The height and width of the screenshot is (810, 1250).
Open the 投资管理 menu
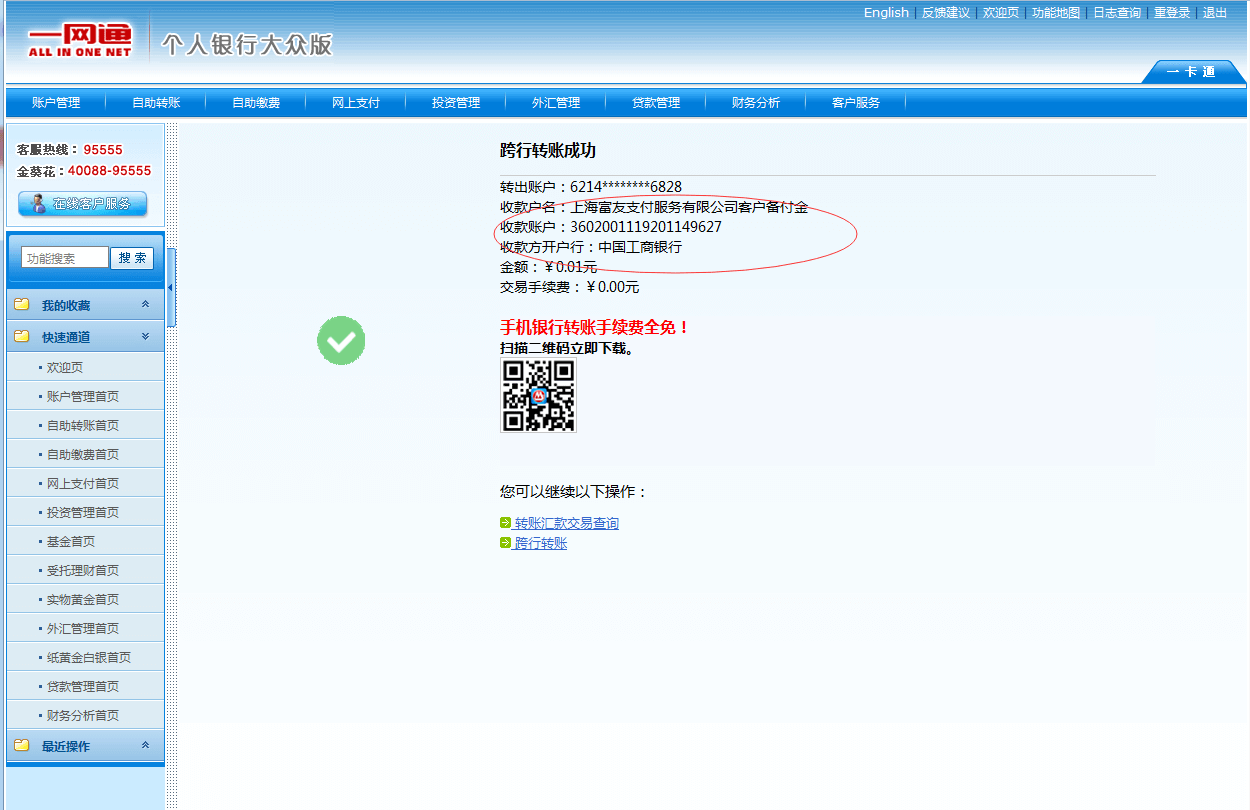point(456,103)
